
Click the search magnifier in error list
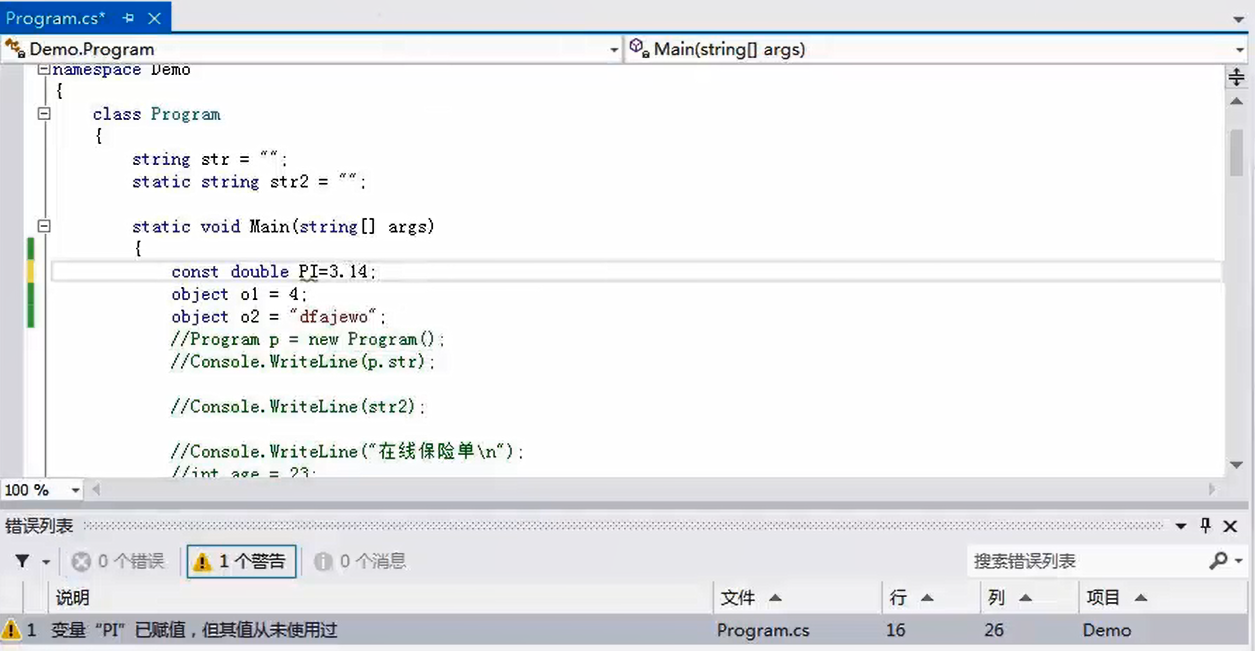[x=1218, y=561]
